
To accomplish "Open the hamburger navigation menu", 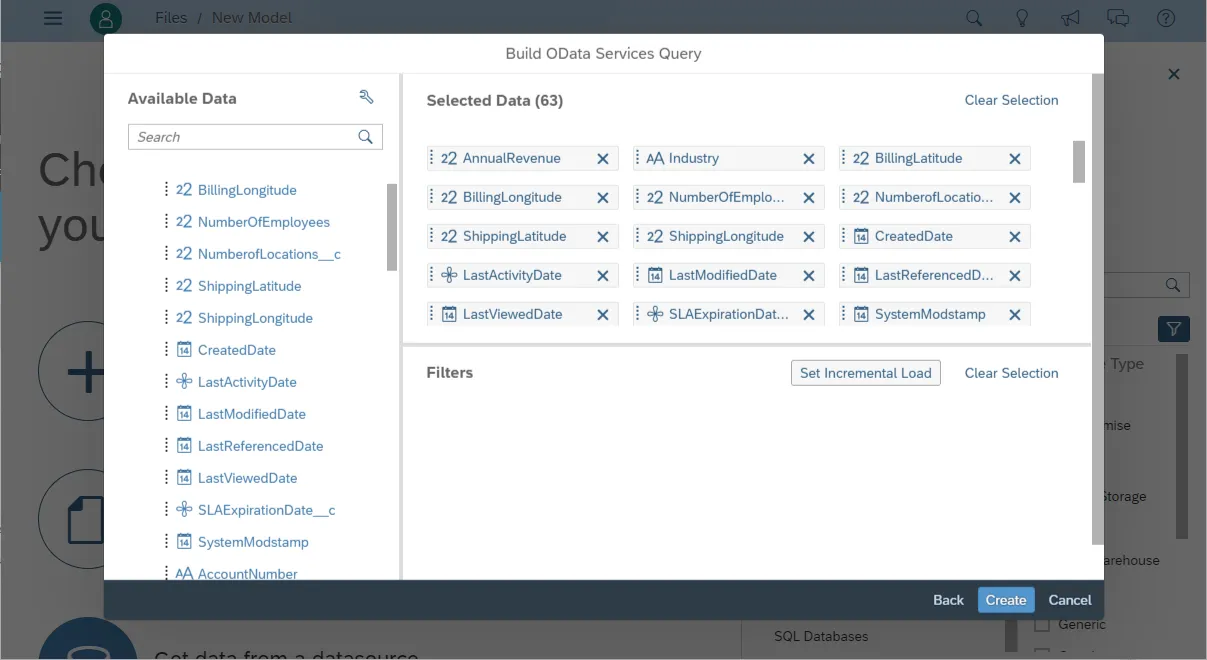I will click(x=53, y=18).
